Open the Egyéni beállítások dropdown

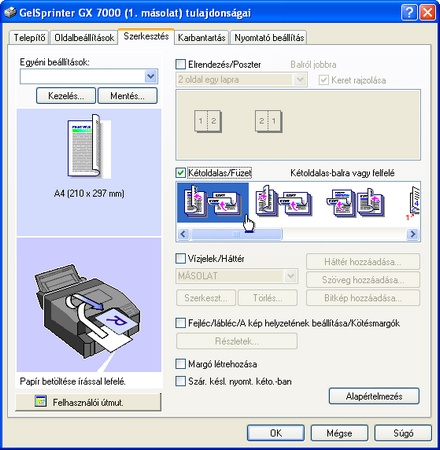pos(151,76)
